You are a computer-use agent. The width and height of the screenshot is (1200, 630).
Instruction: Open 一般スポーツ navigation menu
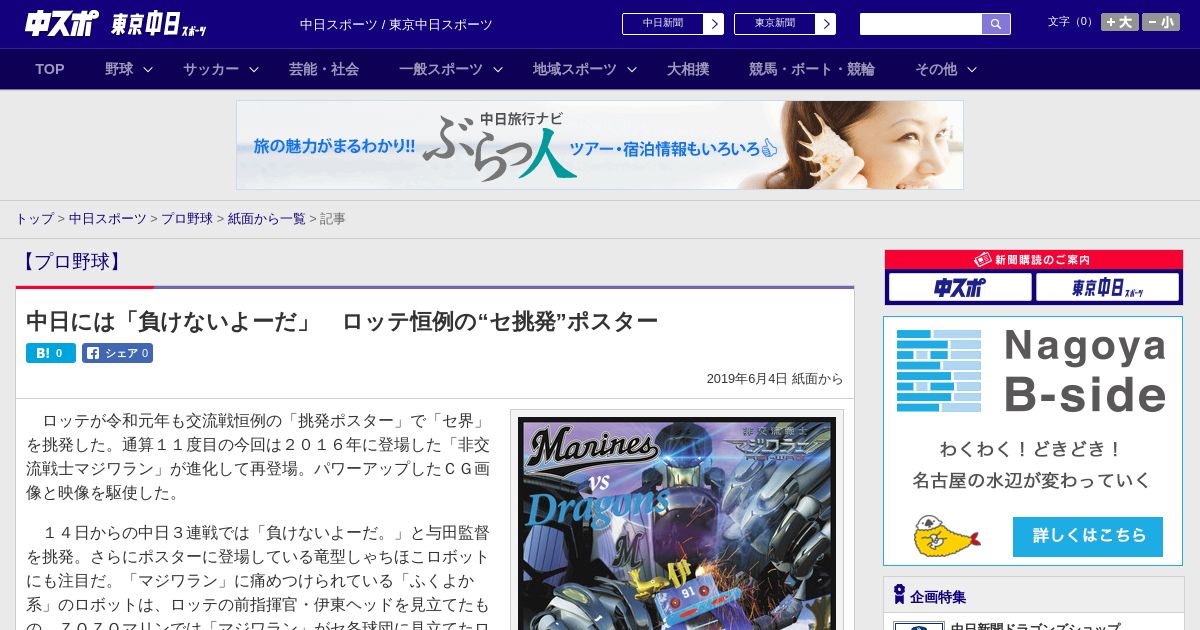(x=441, y=69)
